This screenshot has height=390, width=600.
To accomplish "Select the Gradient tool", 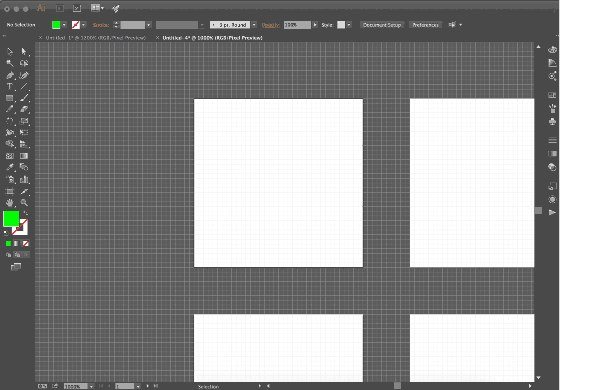I will coord(24,156).
